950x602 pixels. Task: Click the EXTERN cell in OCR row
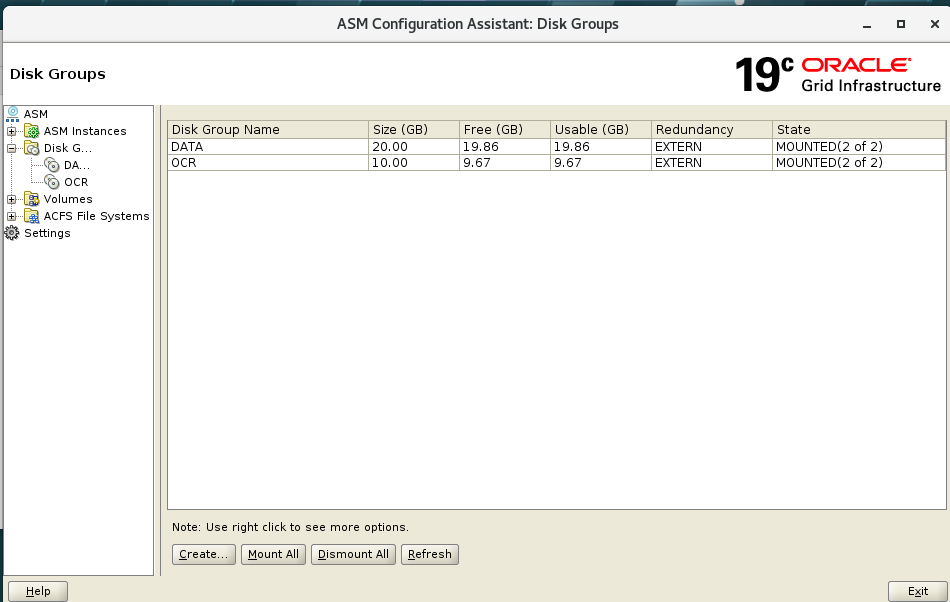click(712, 162)
